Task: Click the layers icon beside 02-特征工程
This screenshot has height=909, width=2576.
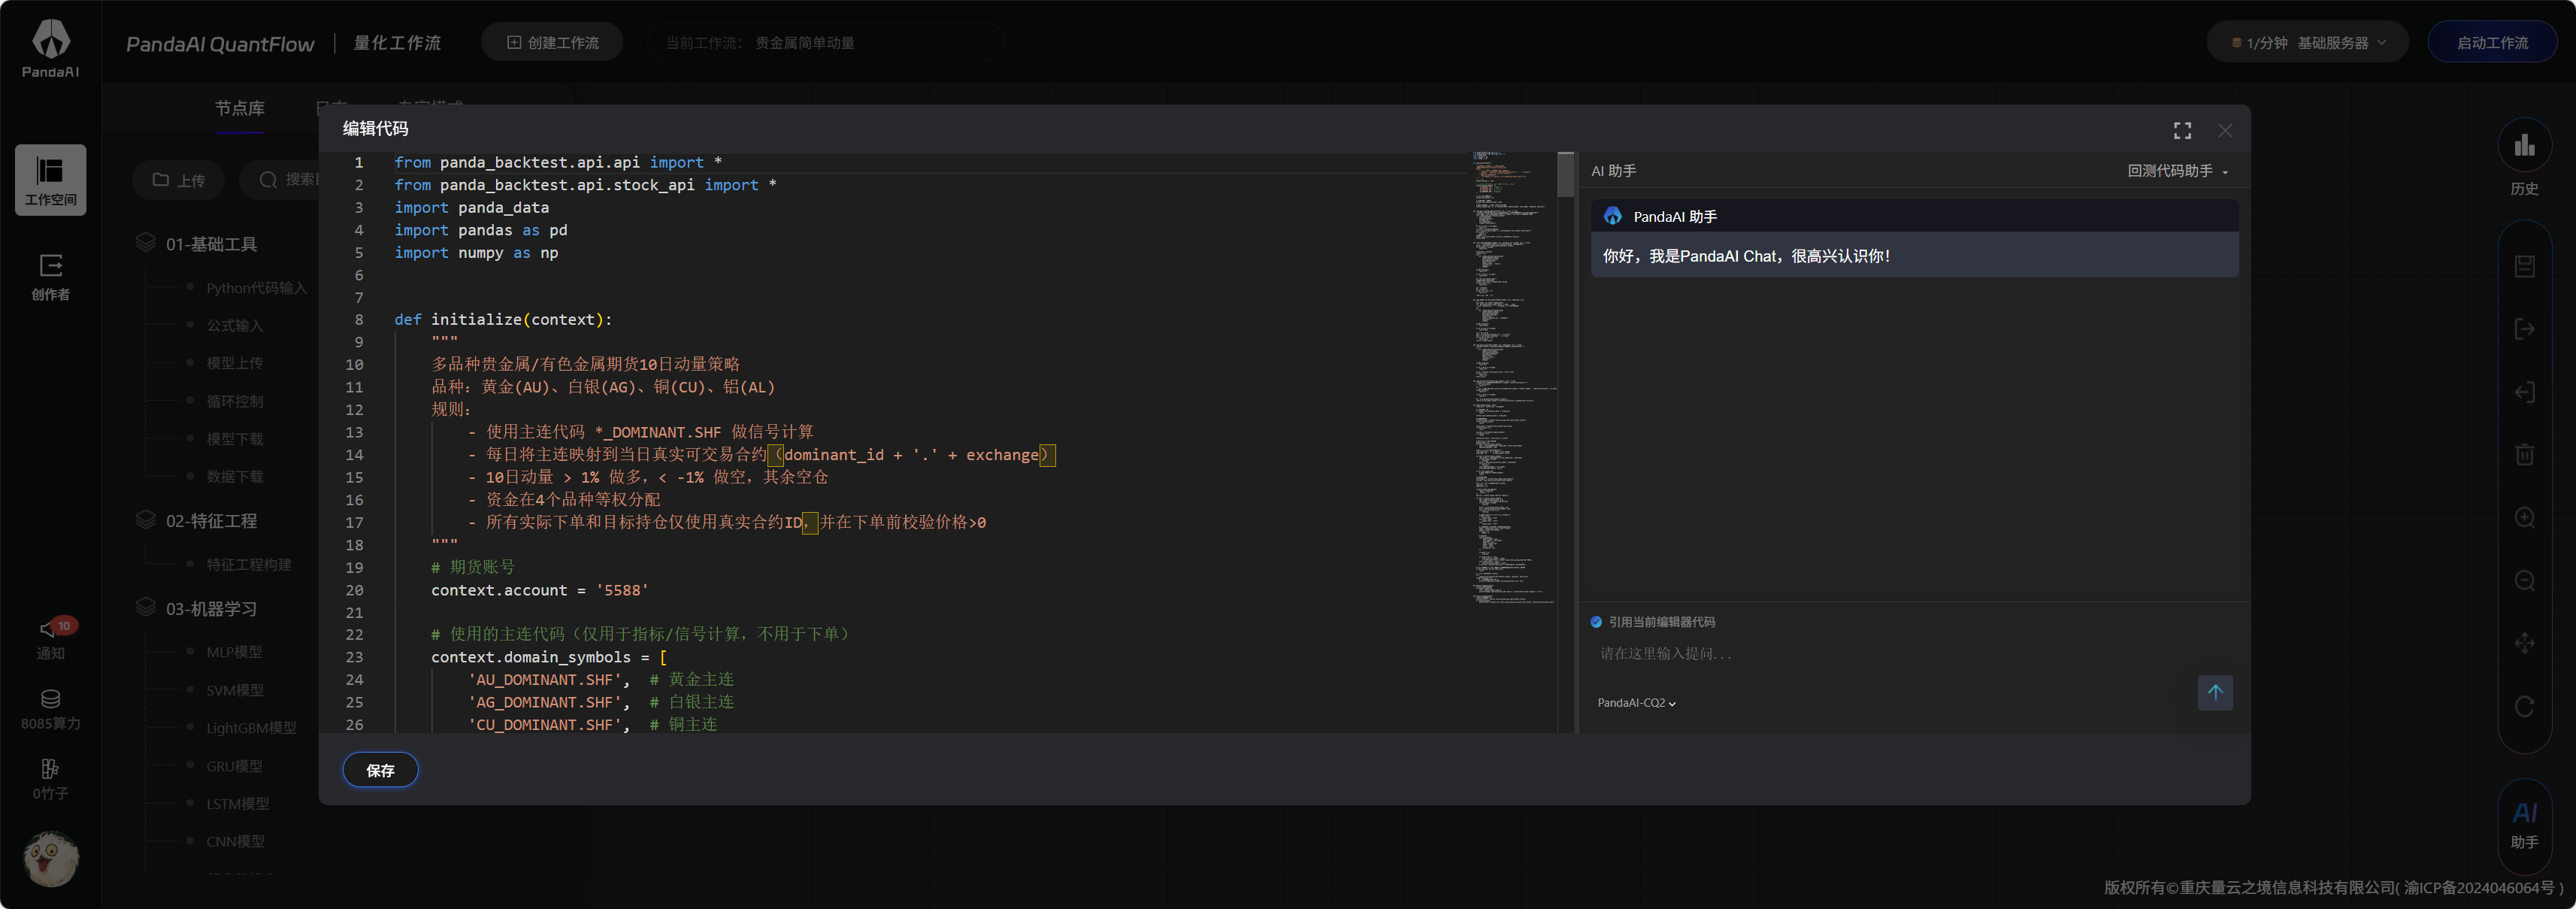Action: tap(146, 520)
